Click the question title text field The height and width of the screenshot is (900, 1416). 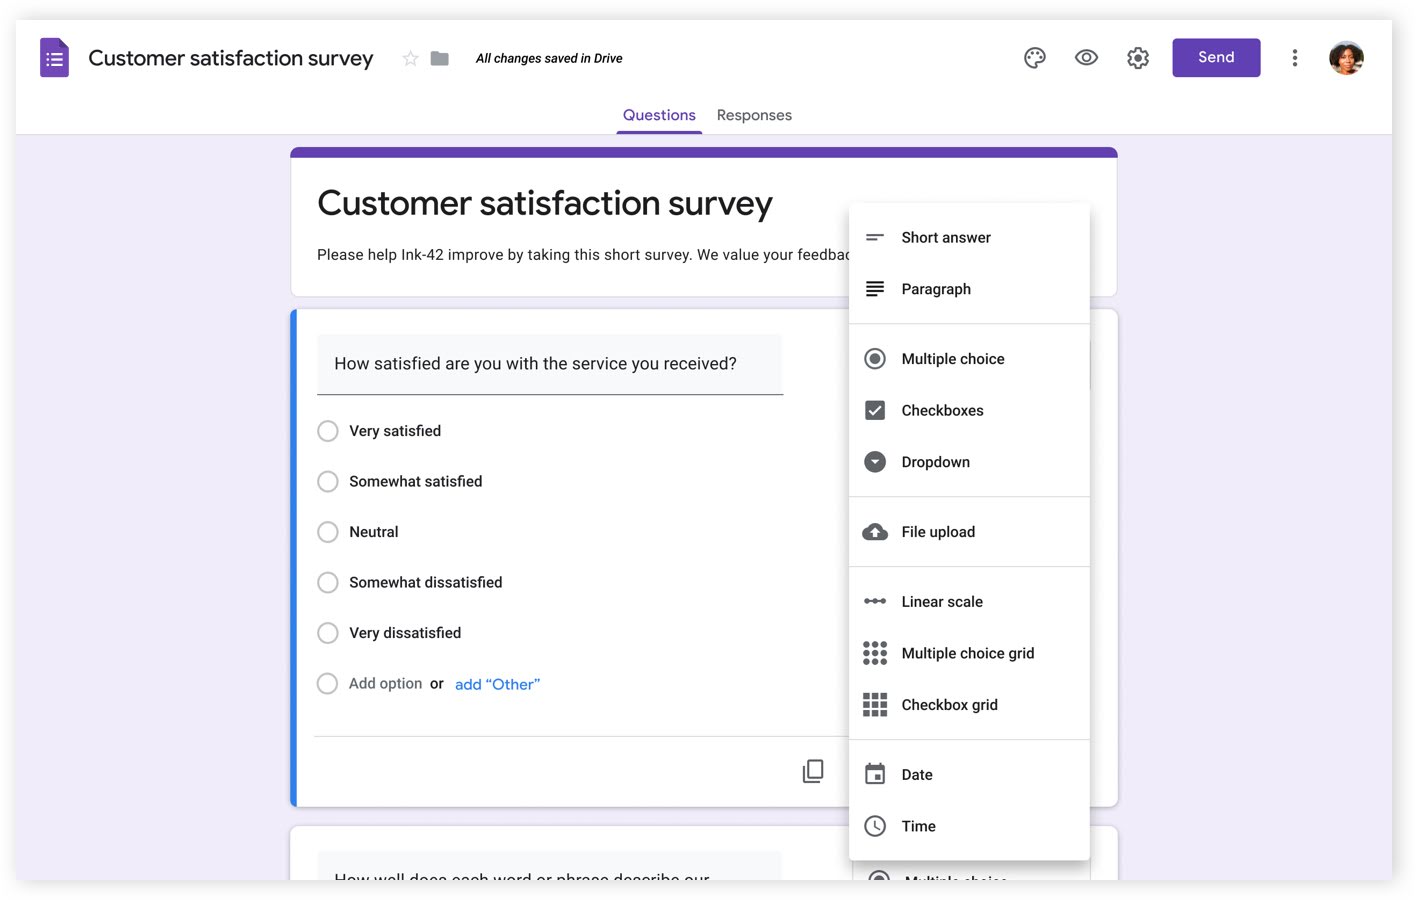[x=549, y=364]
